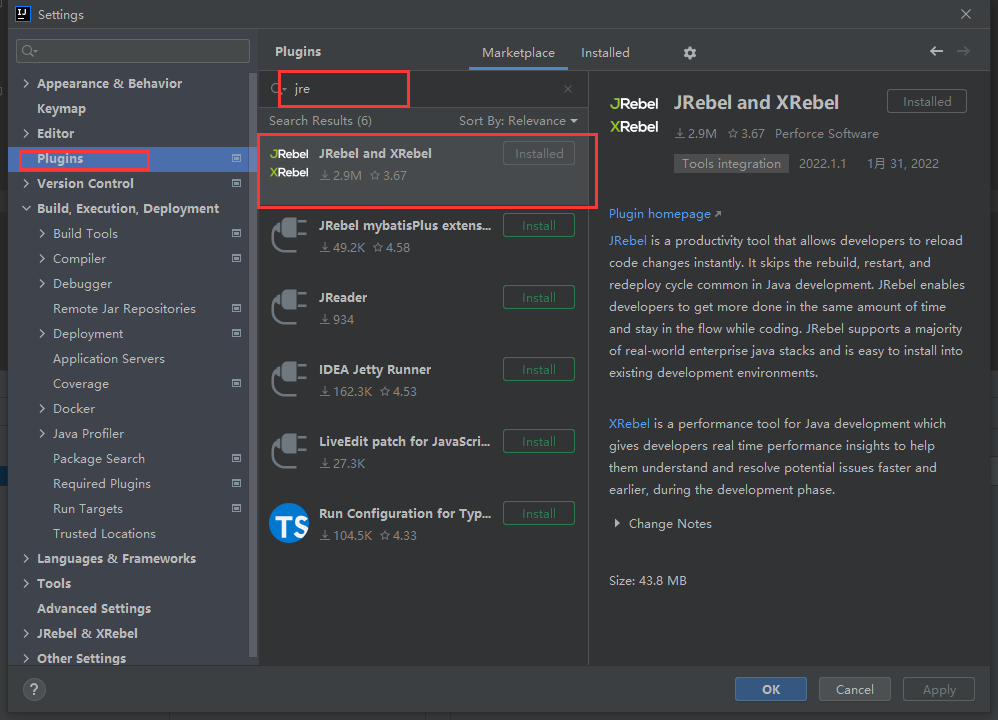Expand the Editor settings node

point(26,134)
